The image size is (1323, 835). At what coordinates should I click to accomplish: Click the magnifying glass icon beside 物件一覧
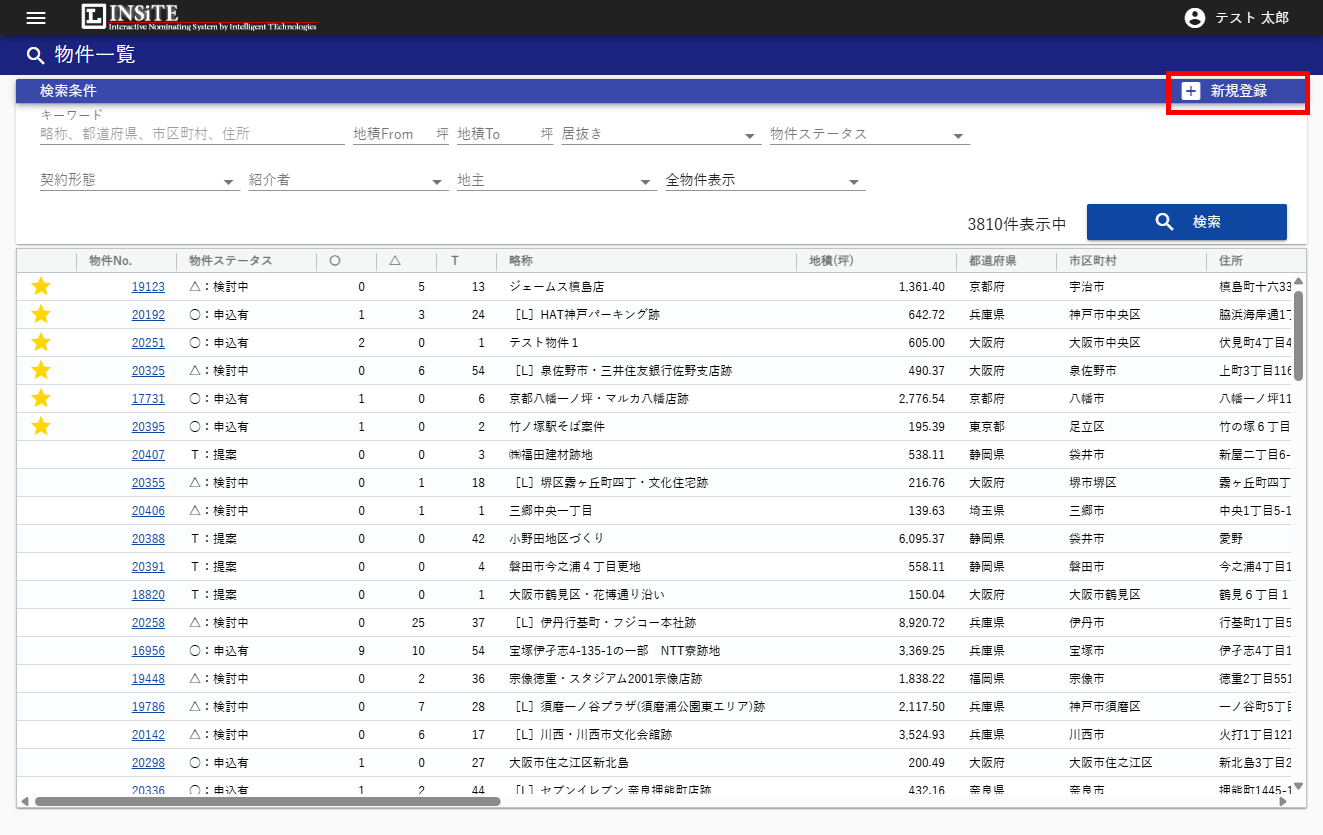pos(35,56)
